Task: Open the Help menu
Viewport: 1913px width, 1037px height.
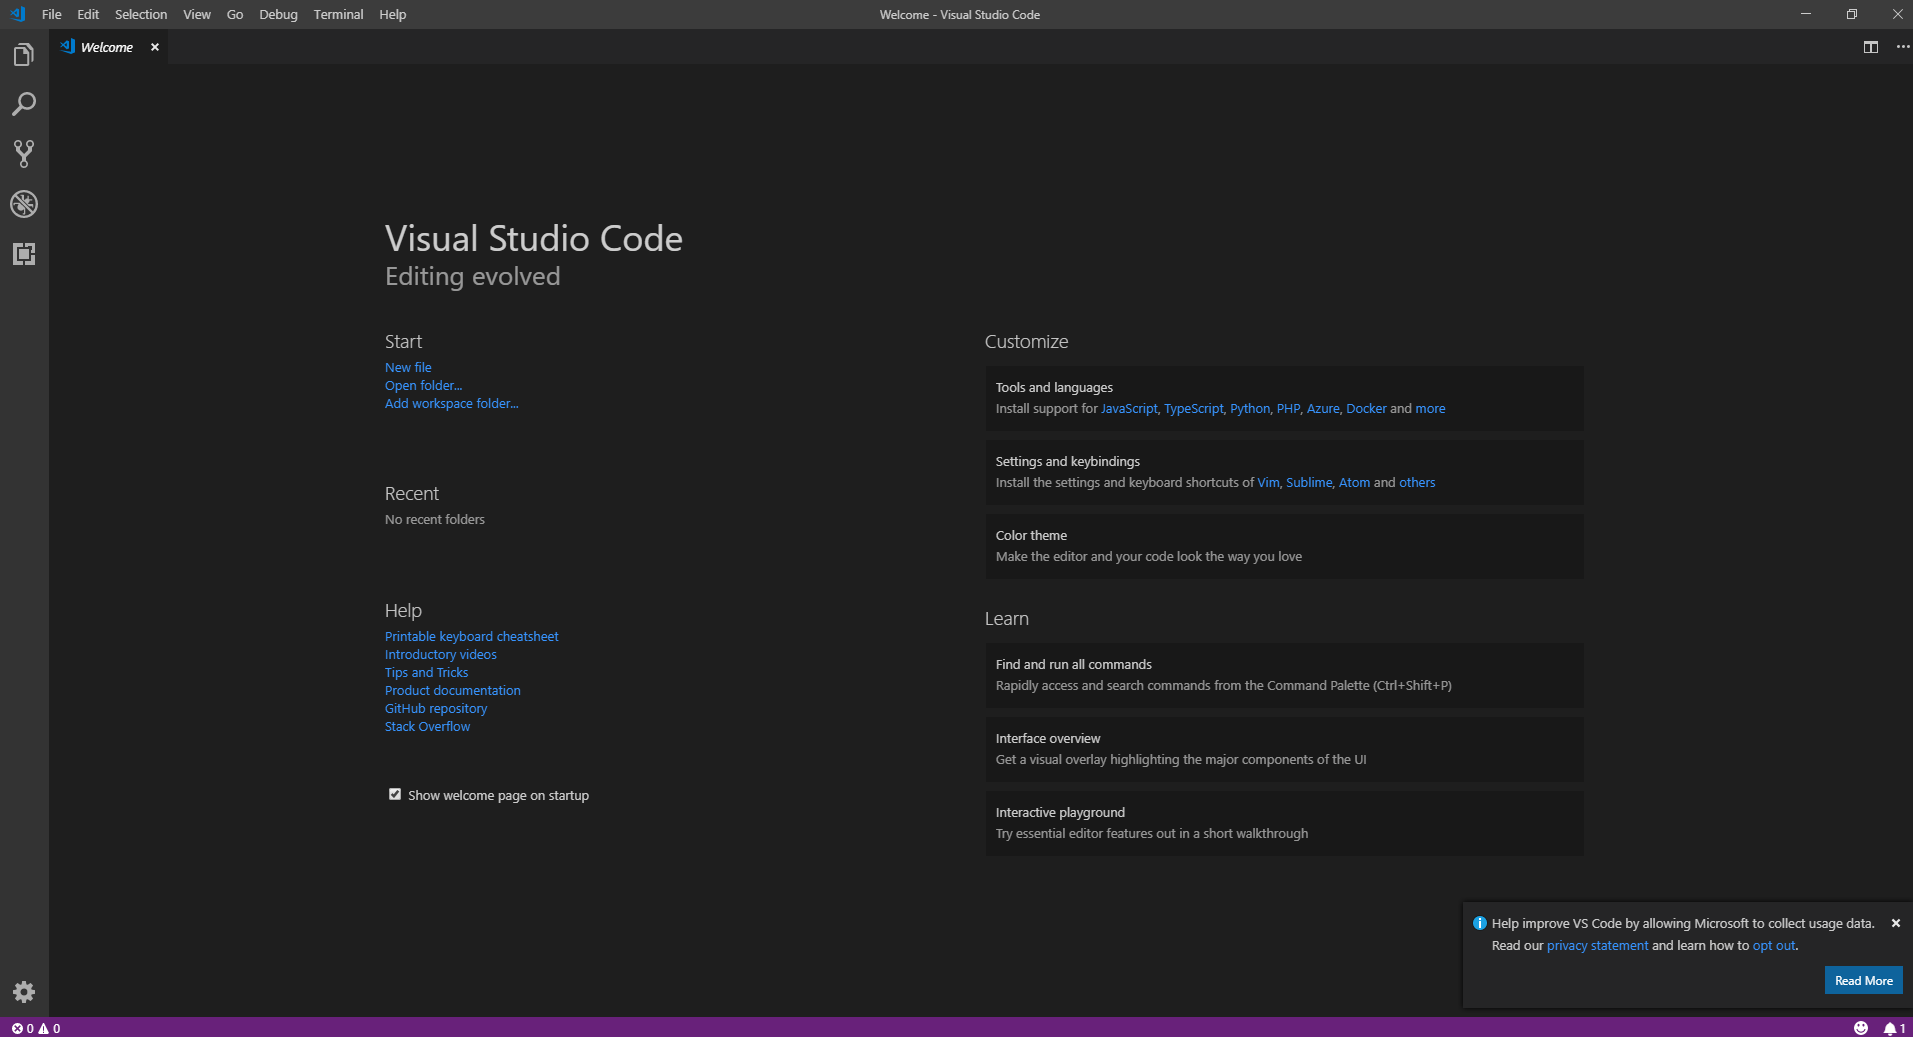Action: 393,14
